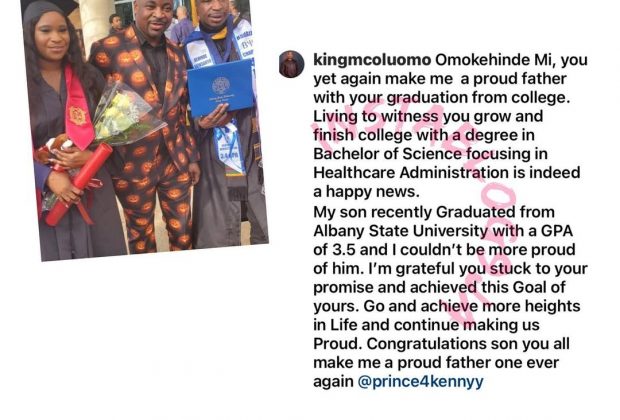The height and width of the screenshot is (420, 620).
Task: Click the red diploma scroll tube
Action: click(79, 185)
